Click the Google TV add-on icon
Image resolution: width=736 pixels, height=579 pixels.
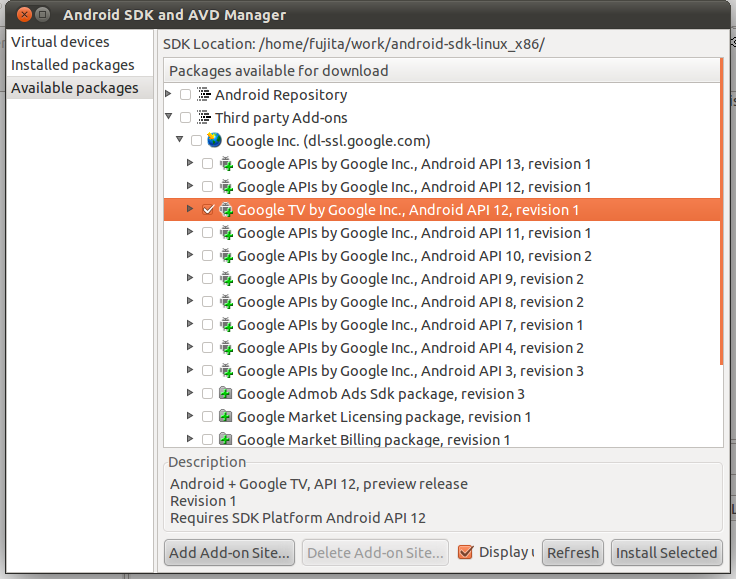tap(226, 209)
